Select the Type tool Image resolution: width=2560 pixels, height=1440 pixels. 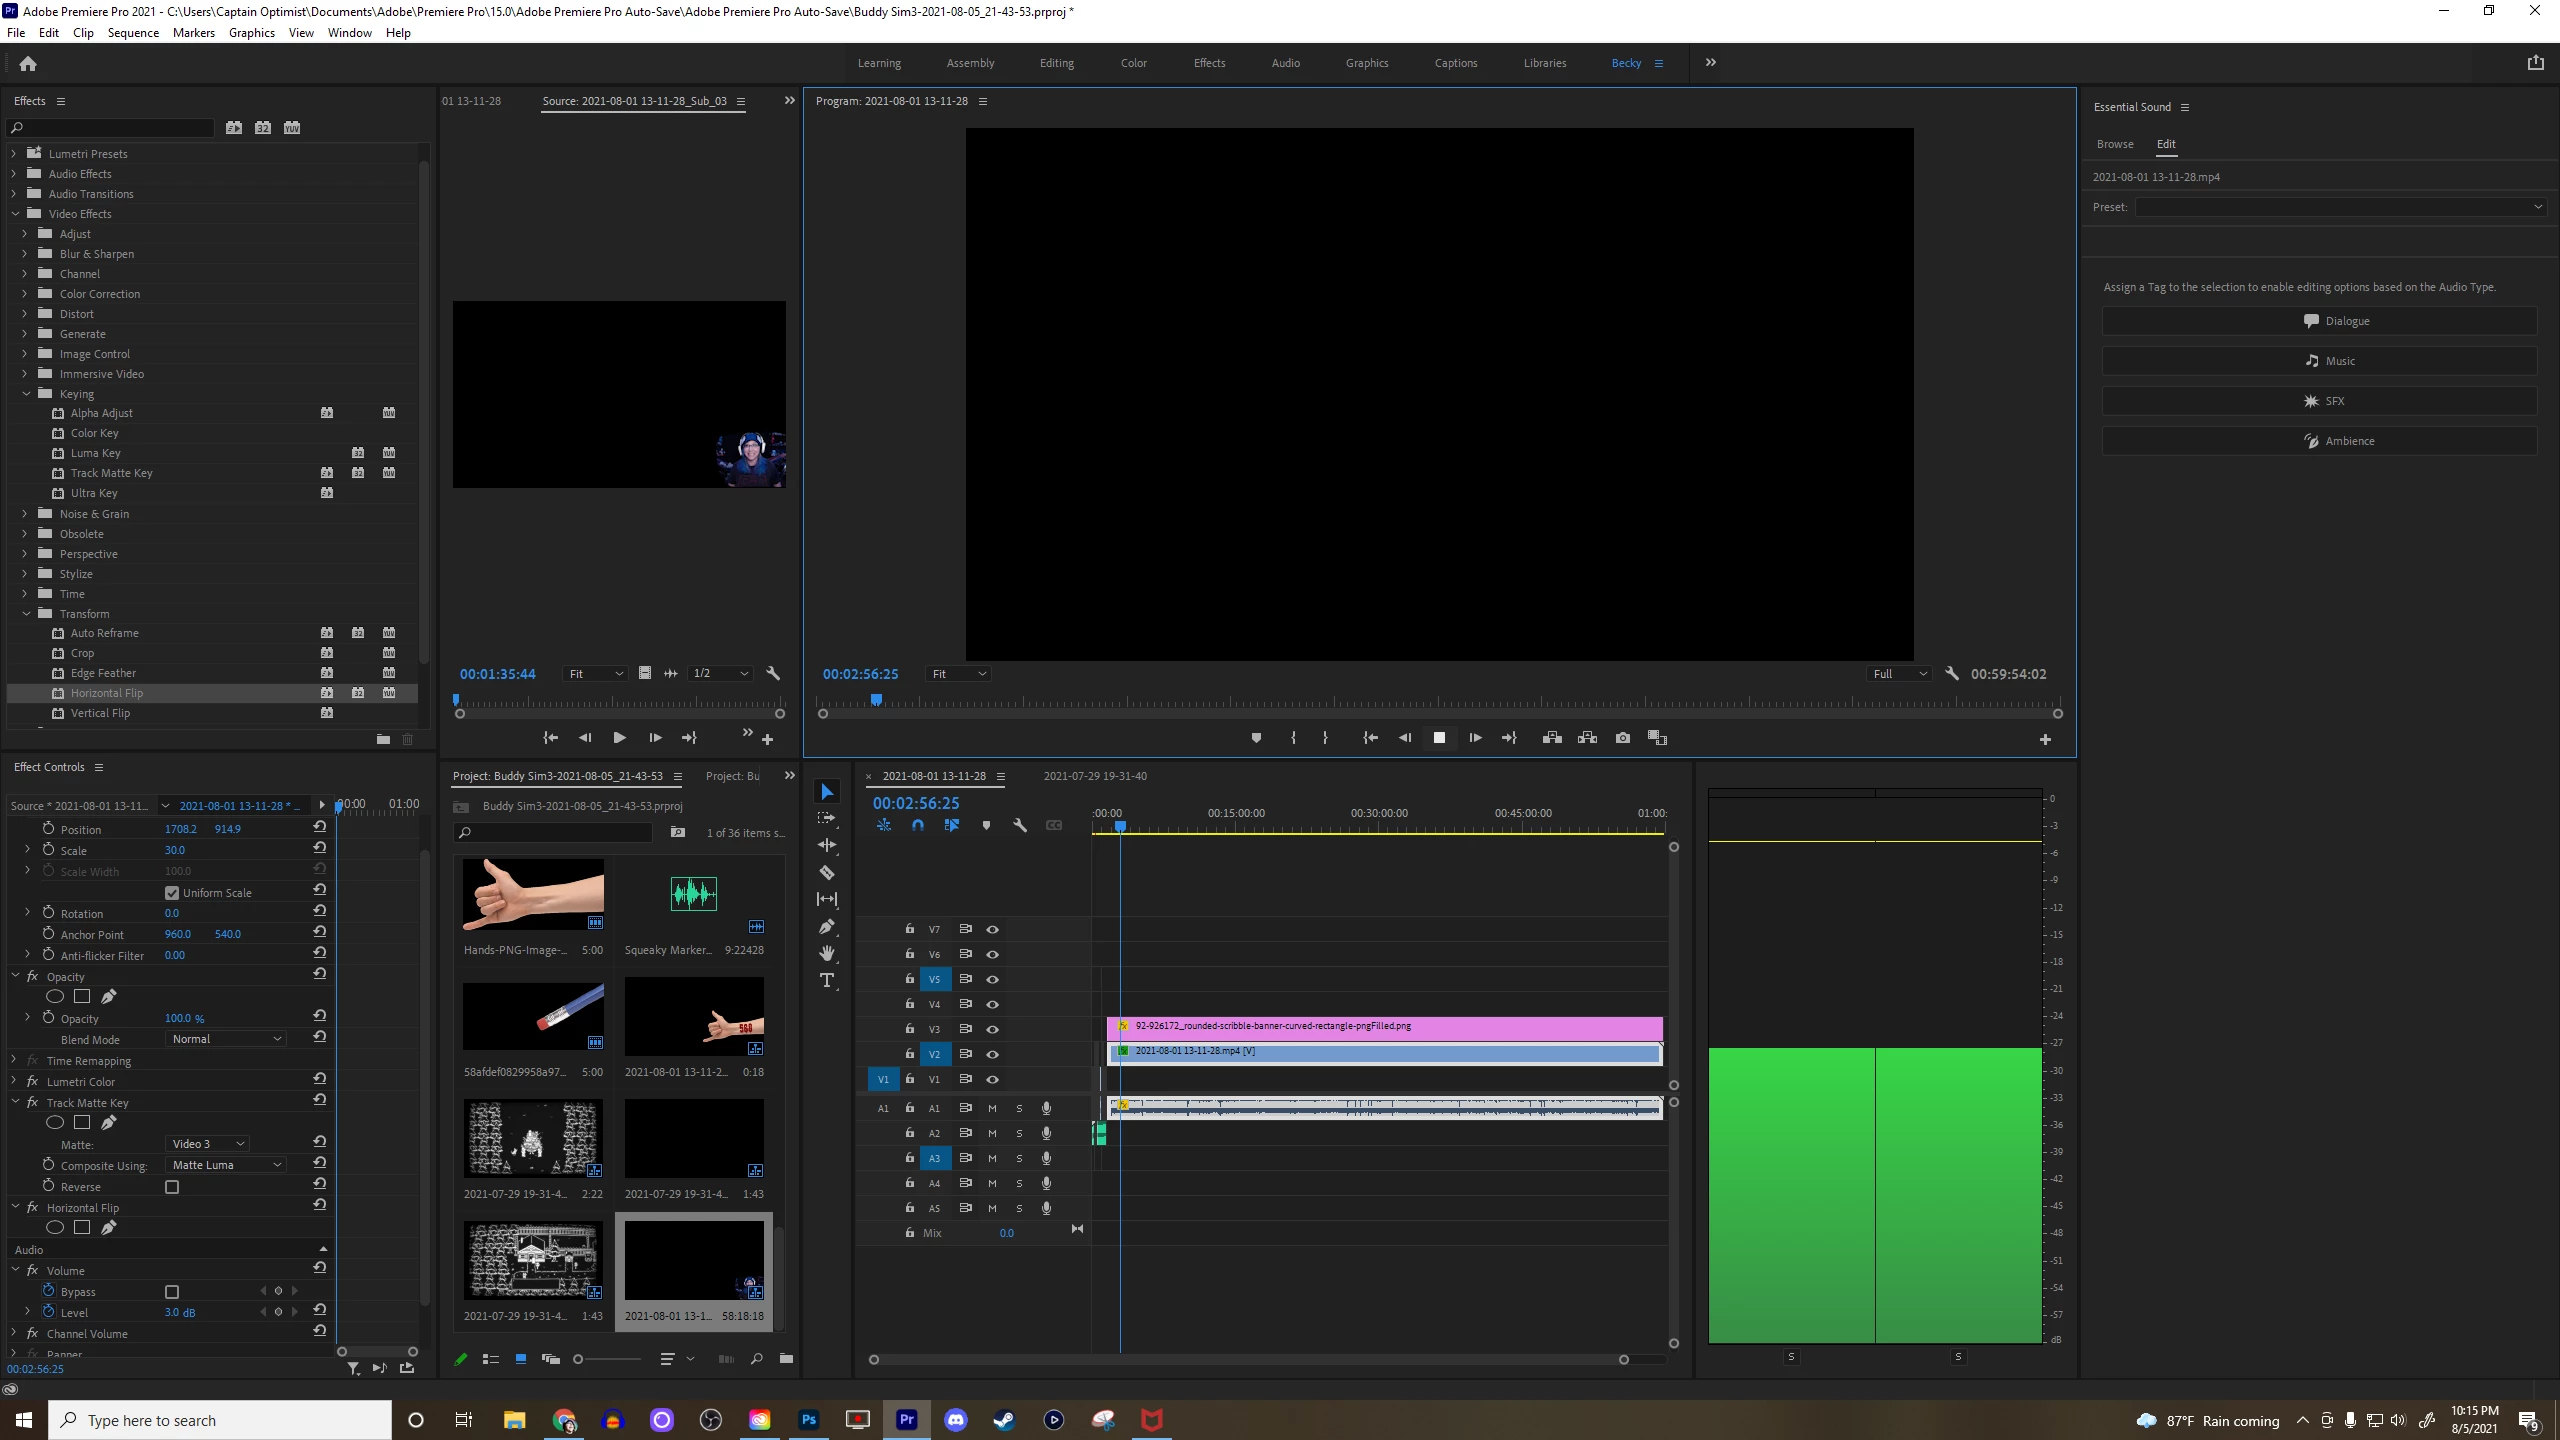(x=827, y=980)
